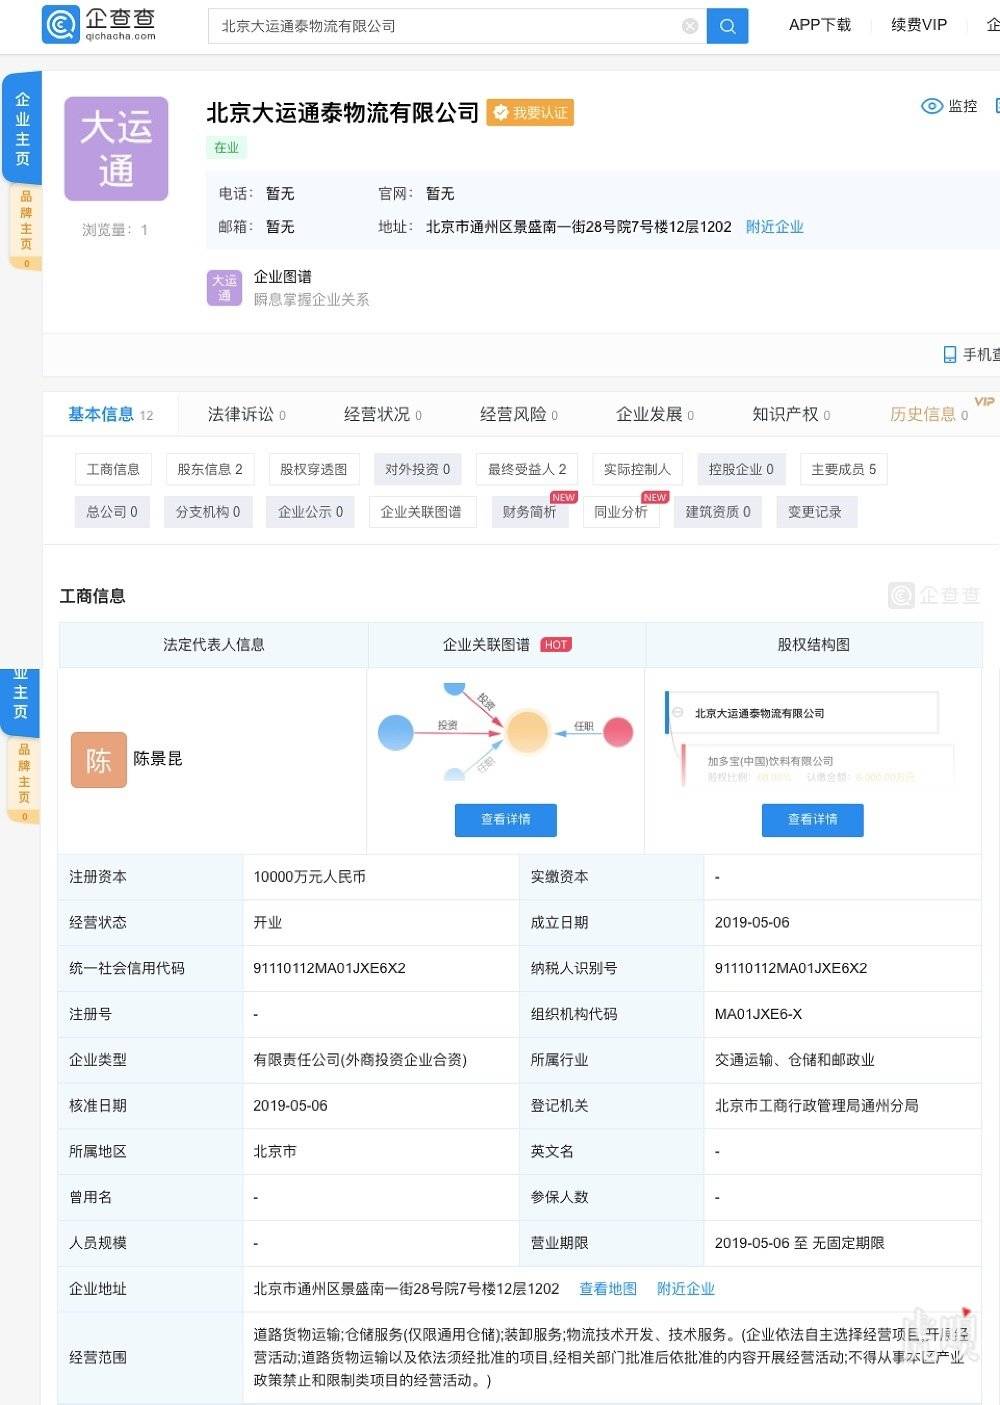Open the 查看地图 link
The height and width of the screenshot is (1405, 1000).
(608, 1289)
